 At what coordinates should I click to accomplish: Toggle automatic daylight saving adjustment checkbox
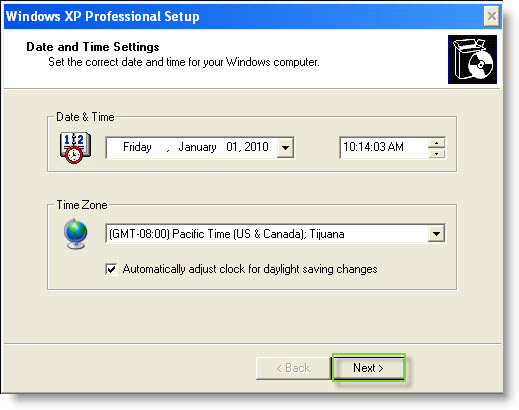pyautogui.click(x=111, y=269)
